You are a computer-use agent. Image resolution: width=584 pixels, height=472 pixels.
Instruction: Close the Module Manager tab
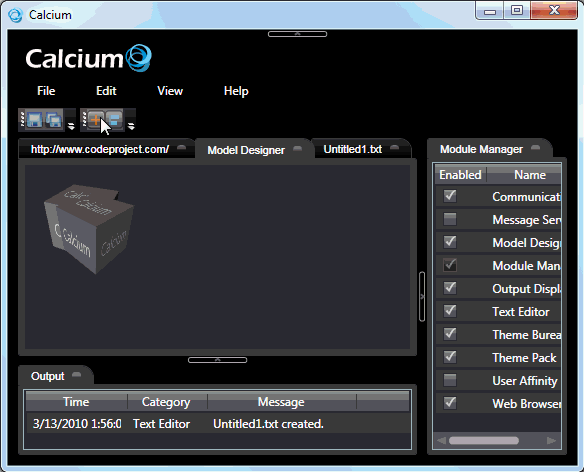[535, 148]
